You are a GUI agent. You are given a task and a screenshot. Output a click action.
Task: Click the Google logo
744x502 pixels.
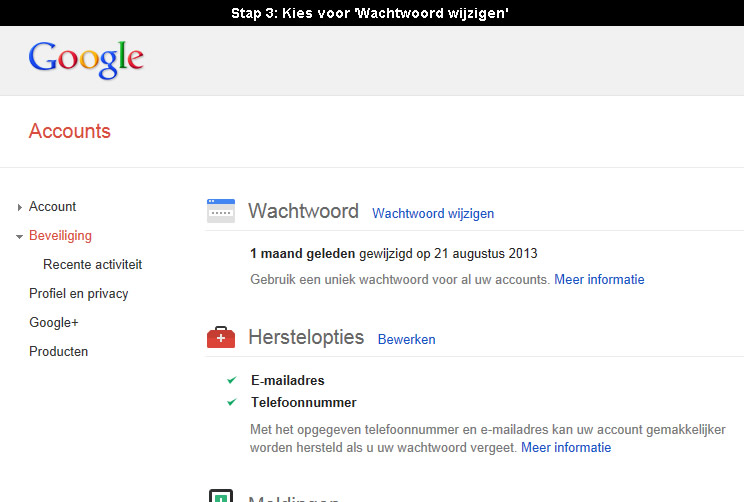pyautogui.click(x=86, y=60)
